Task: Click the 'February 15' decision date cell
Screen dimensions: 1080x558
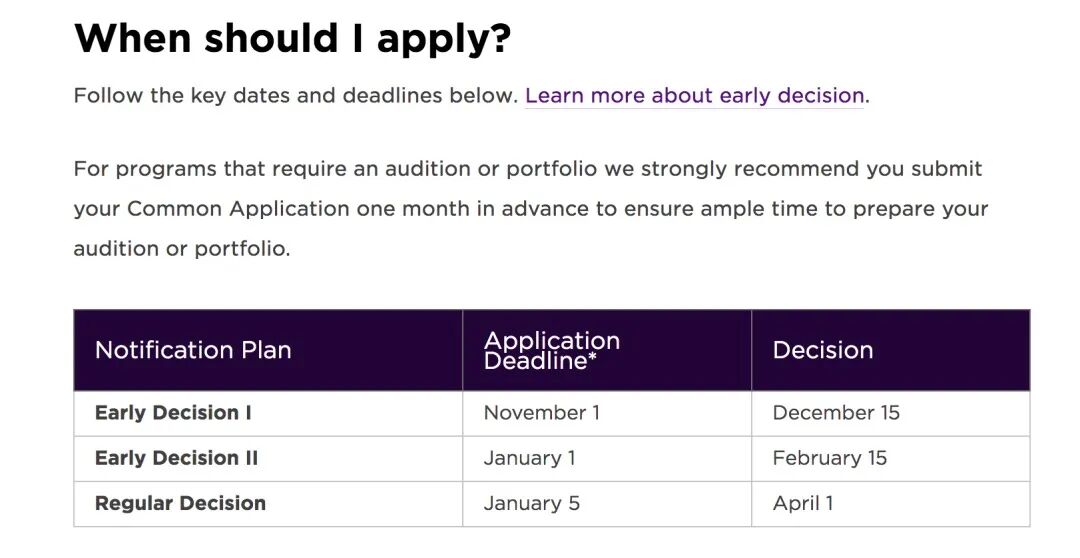Action: [x=829, y=458]
